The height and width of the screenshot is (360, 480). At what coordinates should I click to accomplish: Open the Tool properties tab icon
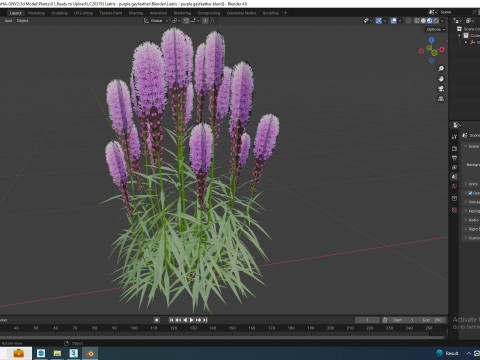click(x=454, y=137)
